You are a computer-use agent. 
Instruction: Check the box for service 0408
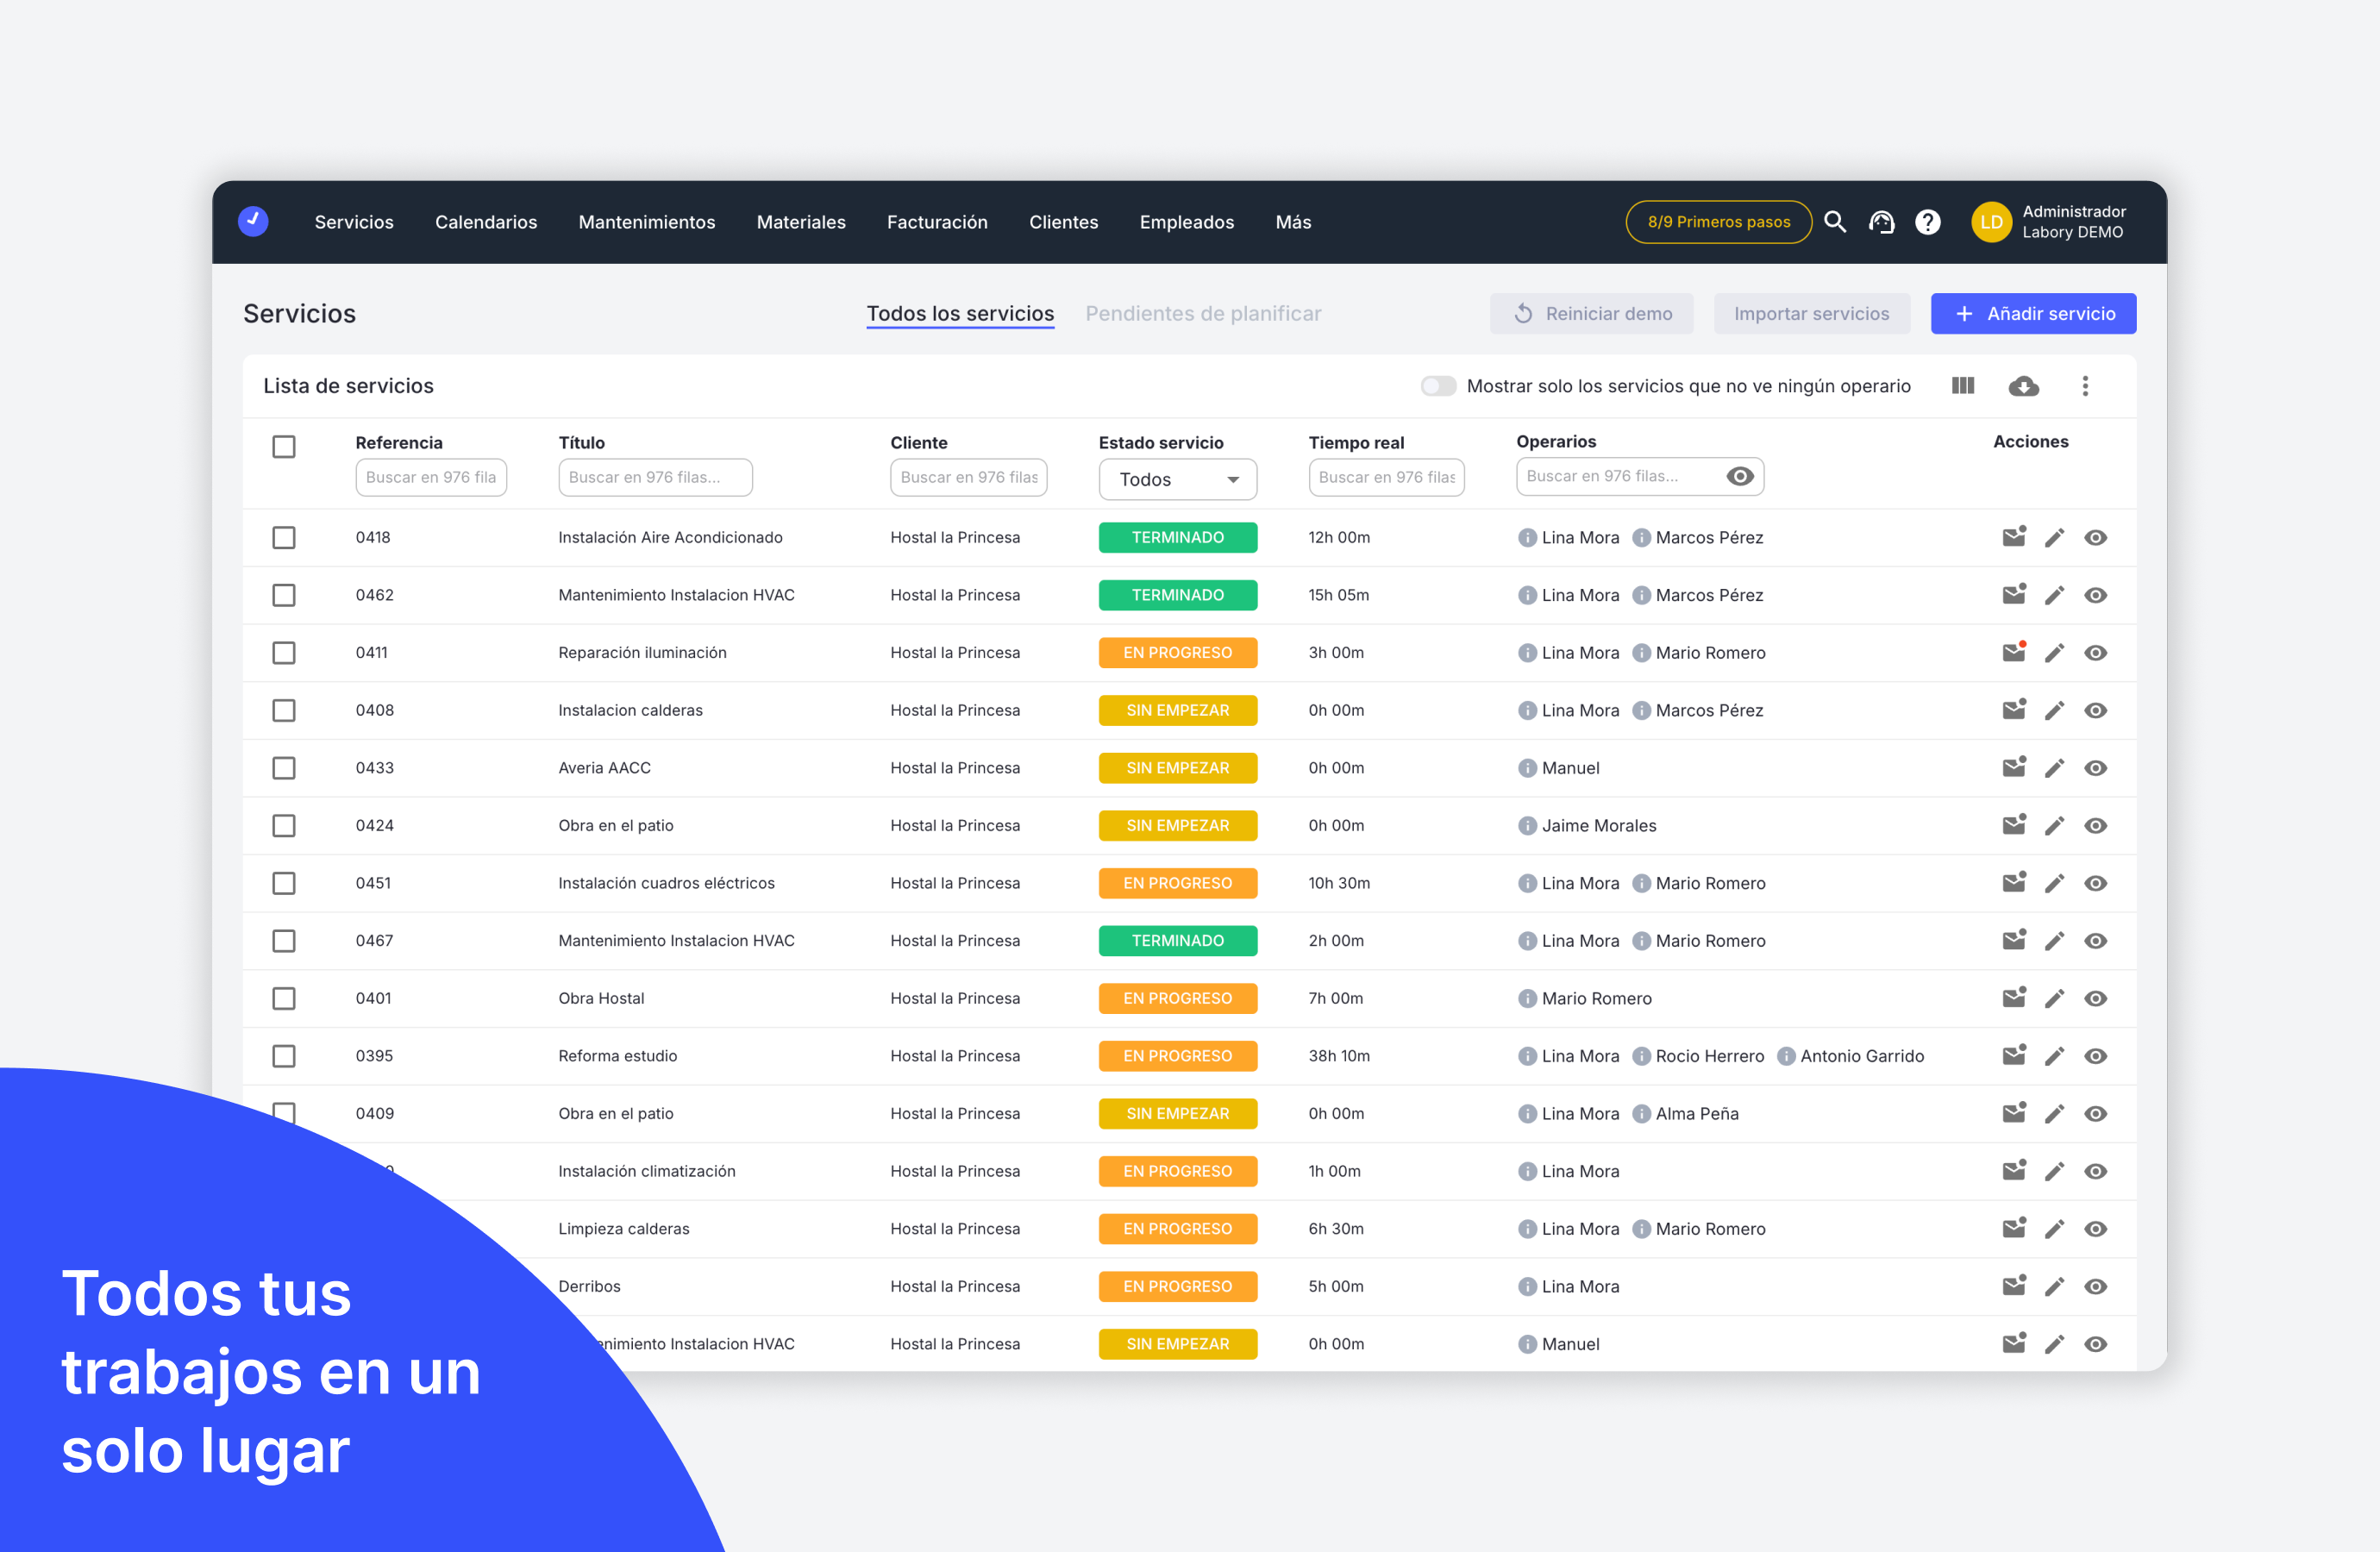point(284,711)
